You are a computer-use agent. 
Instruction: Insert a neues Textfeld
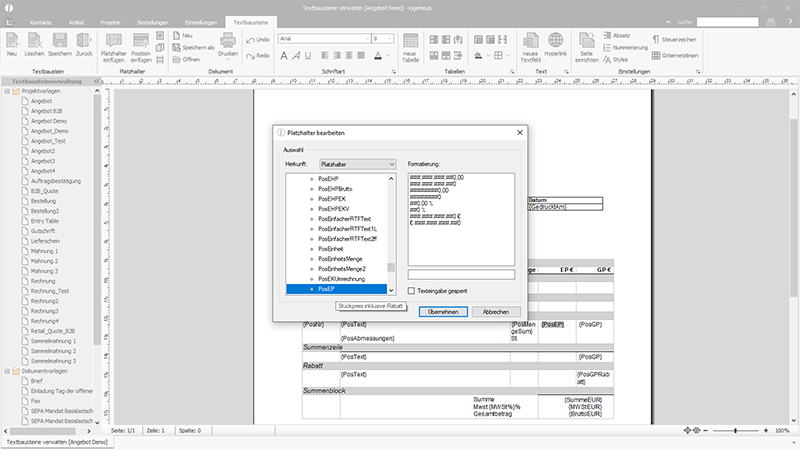click(x=530, y=47)
